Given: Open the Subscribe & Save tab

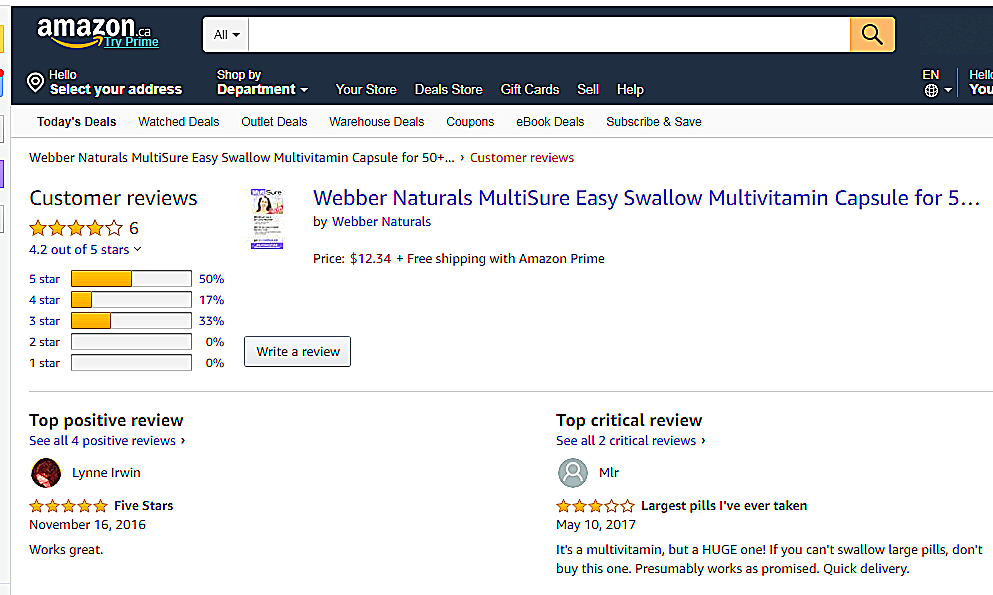Looking at the screenshot, I should coord(653,122).
